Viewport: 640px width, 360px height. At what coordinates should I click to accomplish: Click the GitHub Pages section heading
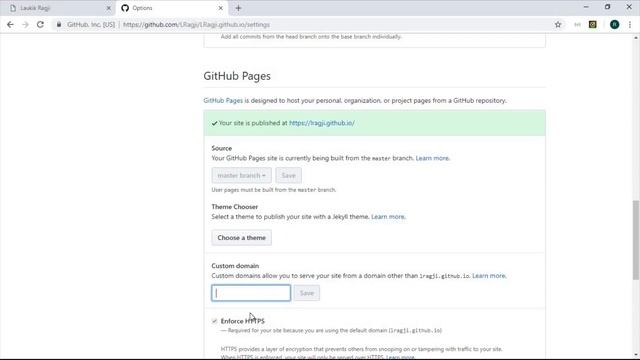coord(237,76)
